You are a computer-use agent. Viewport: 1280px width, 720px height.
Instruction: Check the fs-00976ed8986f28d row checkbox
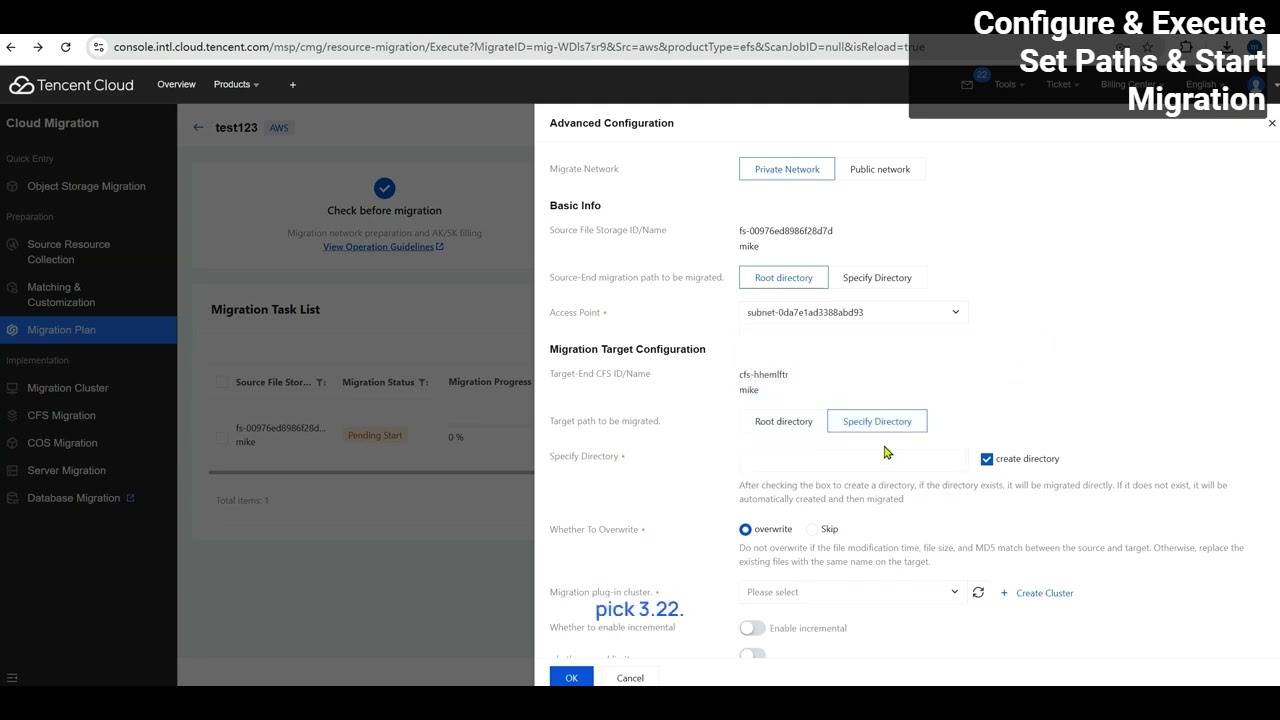[x=221, y=436]
